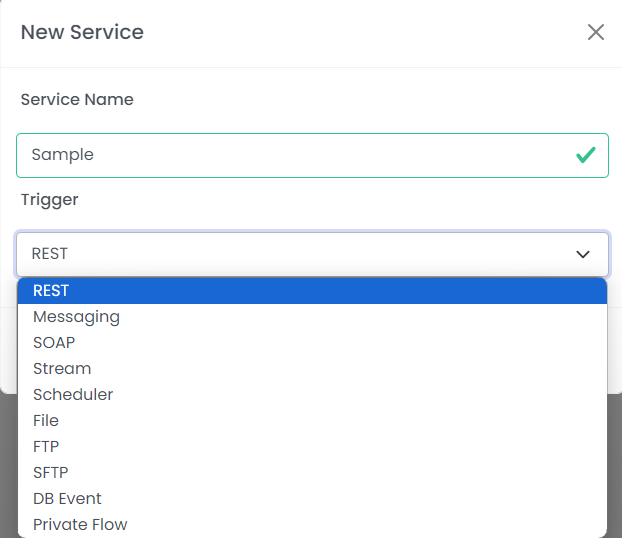Choose the SFTP trigger option
Viewport: 622px width, 538px height.
pyautogui.click(x=312, y=473)
